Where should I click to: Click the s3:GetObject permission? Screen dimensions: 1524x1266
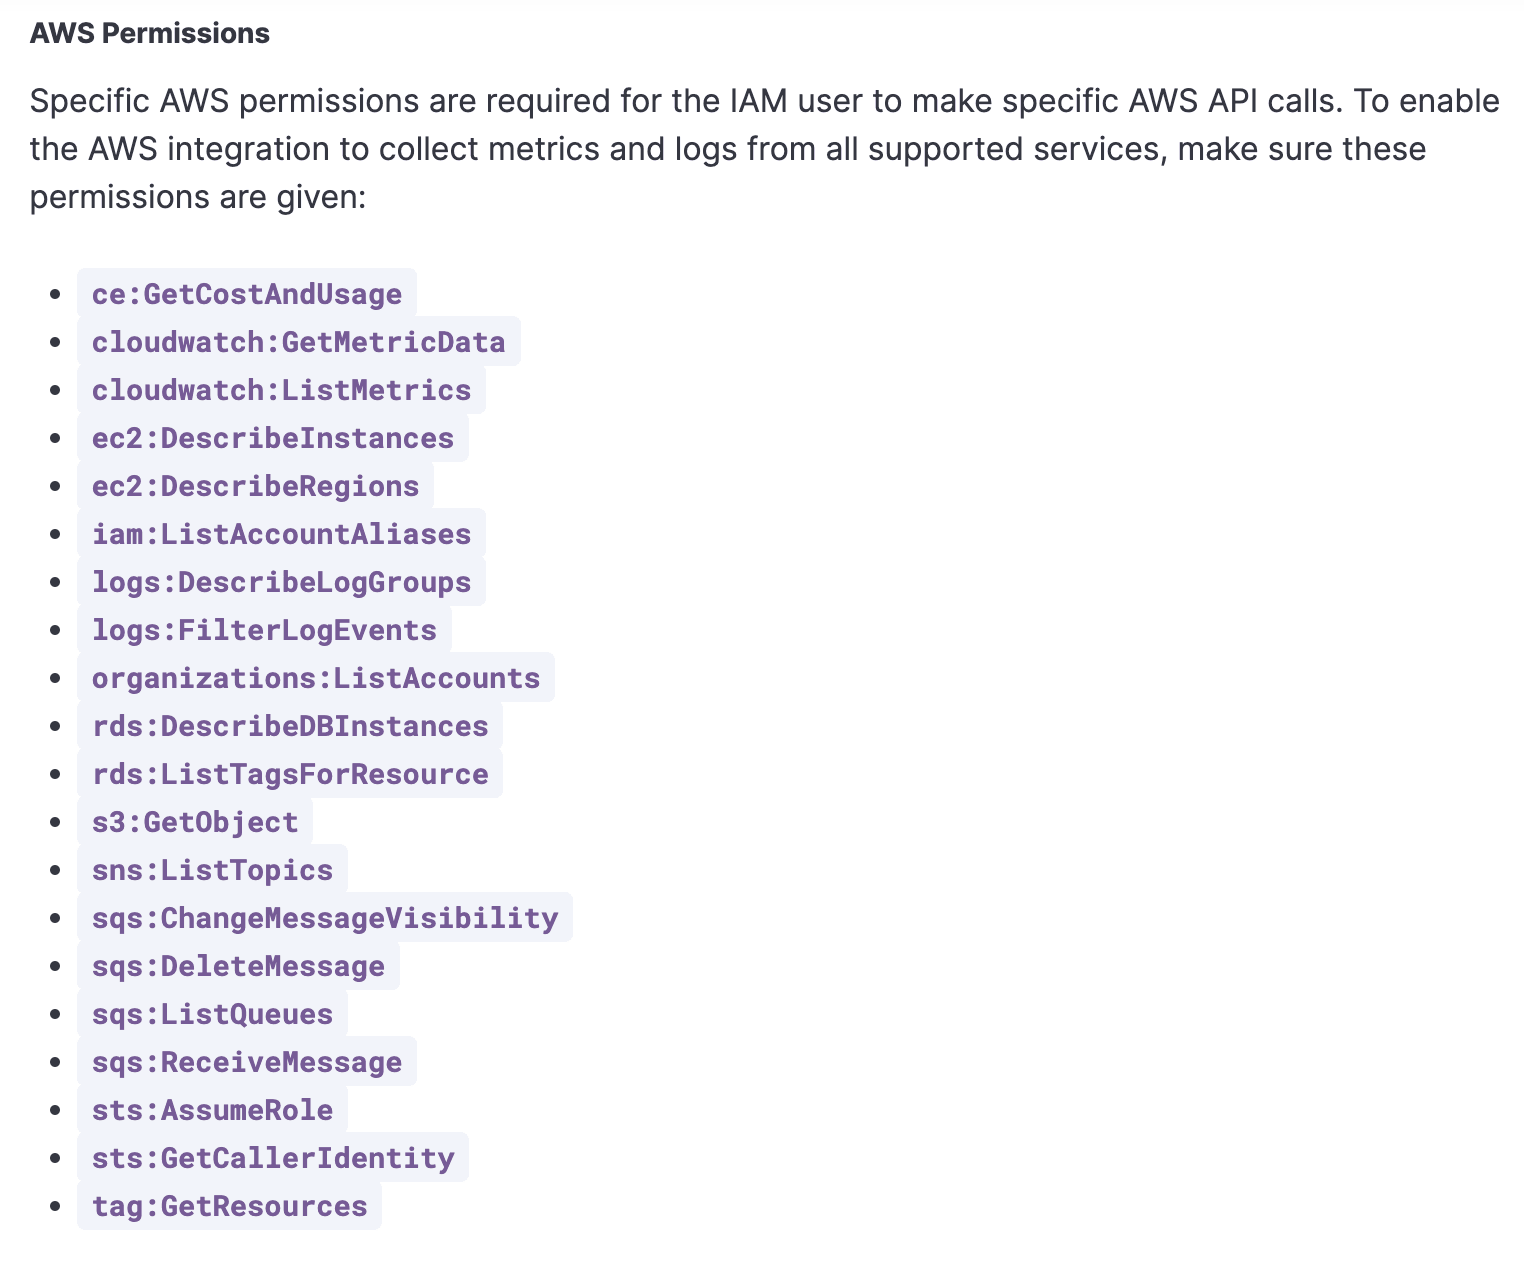click(x=195, y=822)
